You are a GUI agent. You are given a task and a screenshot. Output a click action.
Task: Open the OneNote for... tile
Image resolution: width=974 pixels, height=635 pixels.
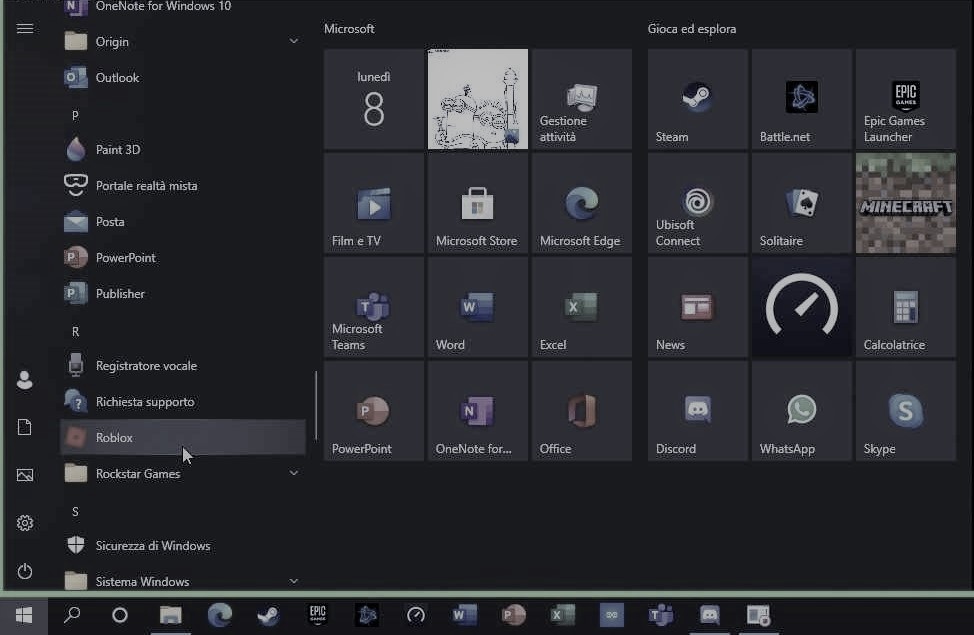pos(478,411)
